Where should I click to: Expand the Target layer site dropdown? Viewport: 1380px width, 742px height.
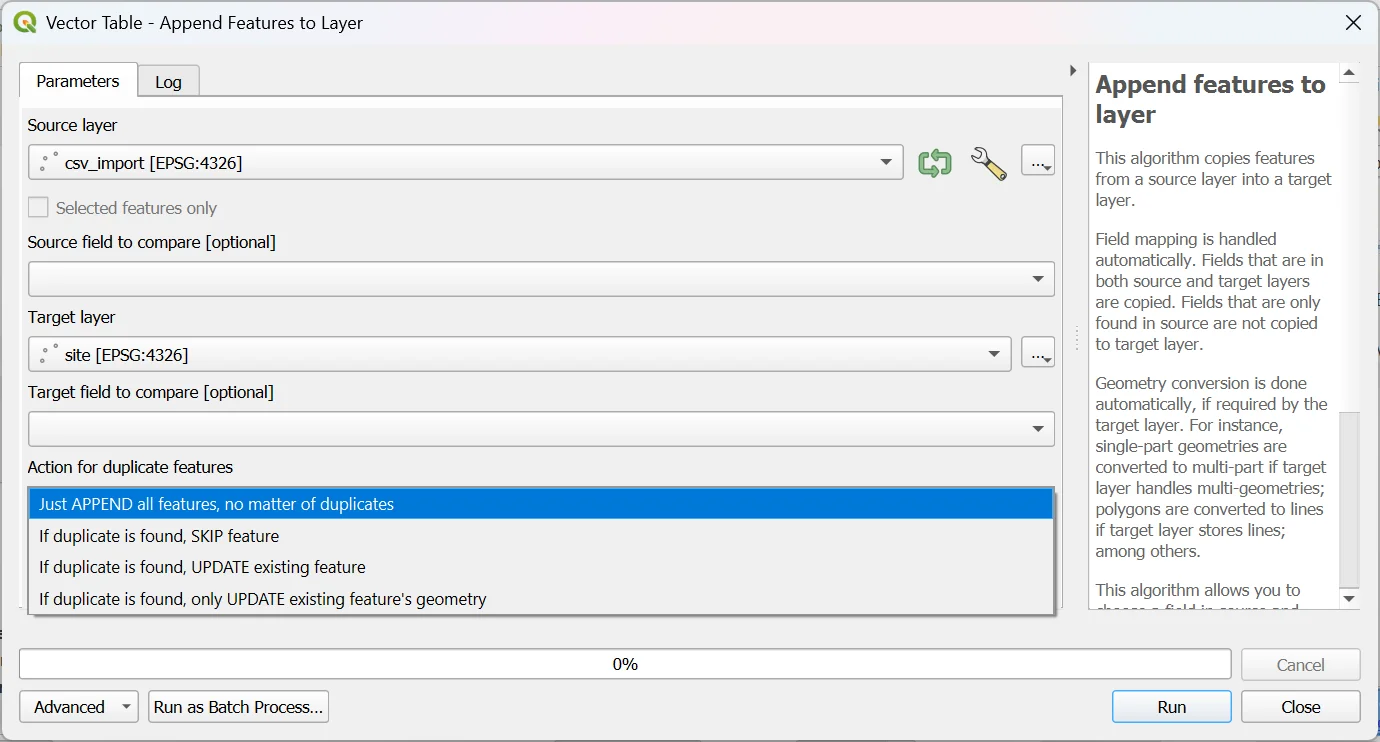click(x=519, y=354)
